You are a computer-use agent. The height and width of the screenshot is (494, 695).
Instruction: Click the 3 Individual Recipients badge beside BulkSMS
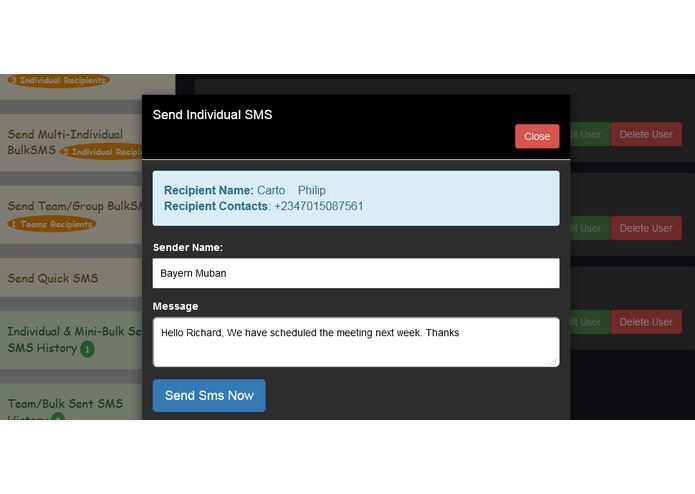tap(101, 152)
